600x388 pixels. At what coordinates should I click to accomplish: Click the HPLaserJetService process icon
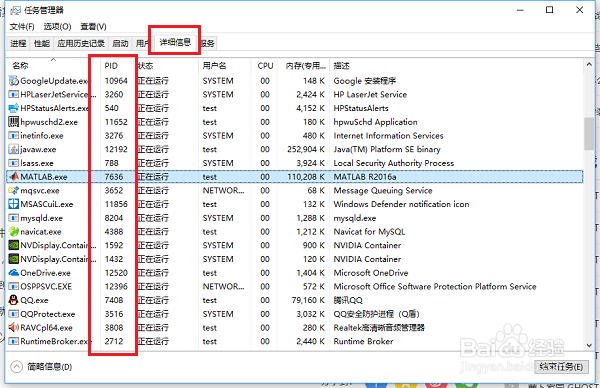click(x=13, y=95)
